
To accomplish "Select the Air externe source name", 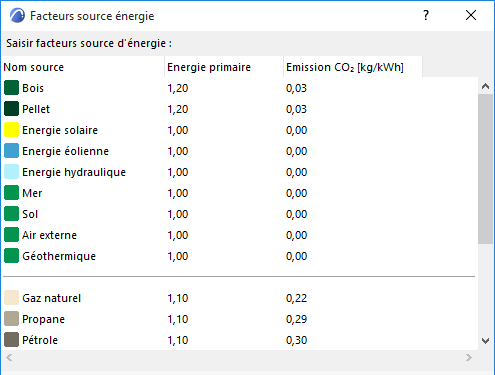I will tap(50, 235).
